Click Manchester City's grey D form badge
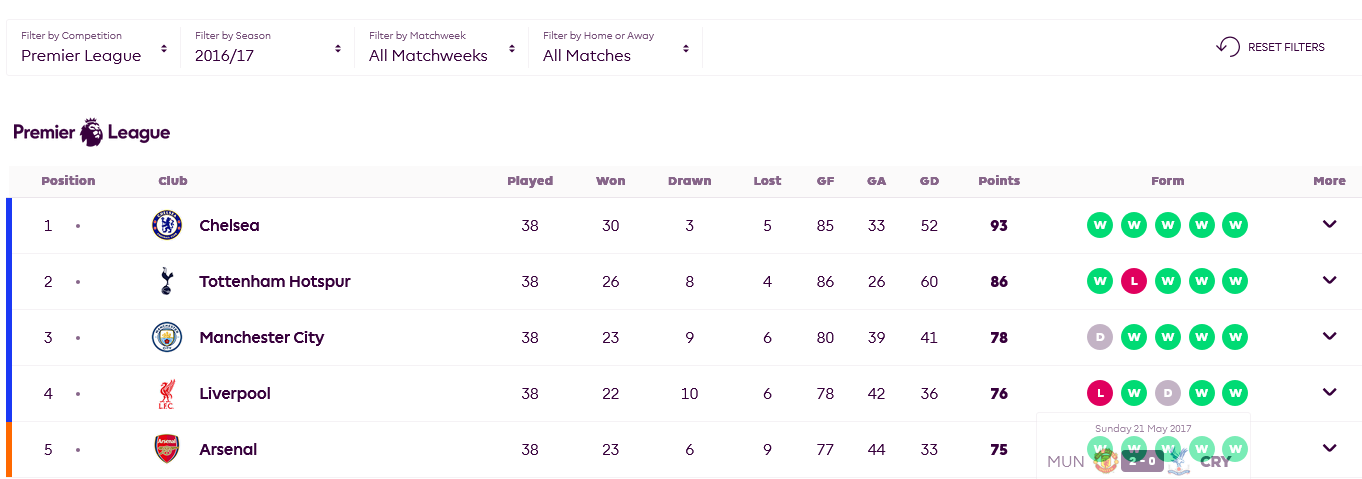Viewport: 1362px width, 479px height. [1100, 337]
